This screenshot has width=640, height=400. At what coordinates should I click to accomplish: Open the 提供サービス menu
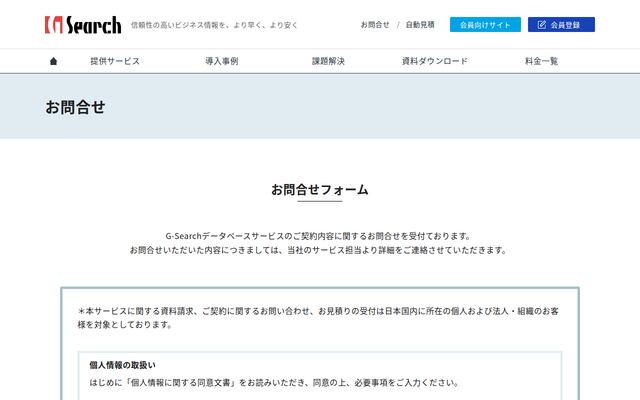[x=115, y=61]
